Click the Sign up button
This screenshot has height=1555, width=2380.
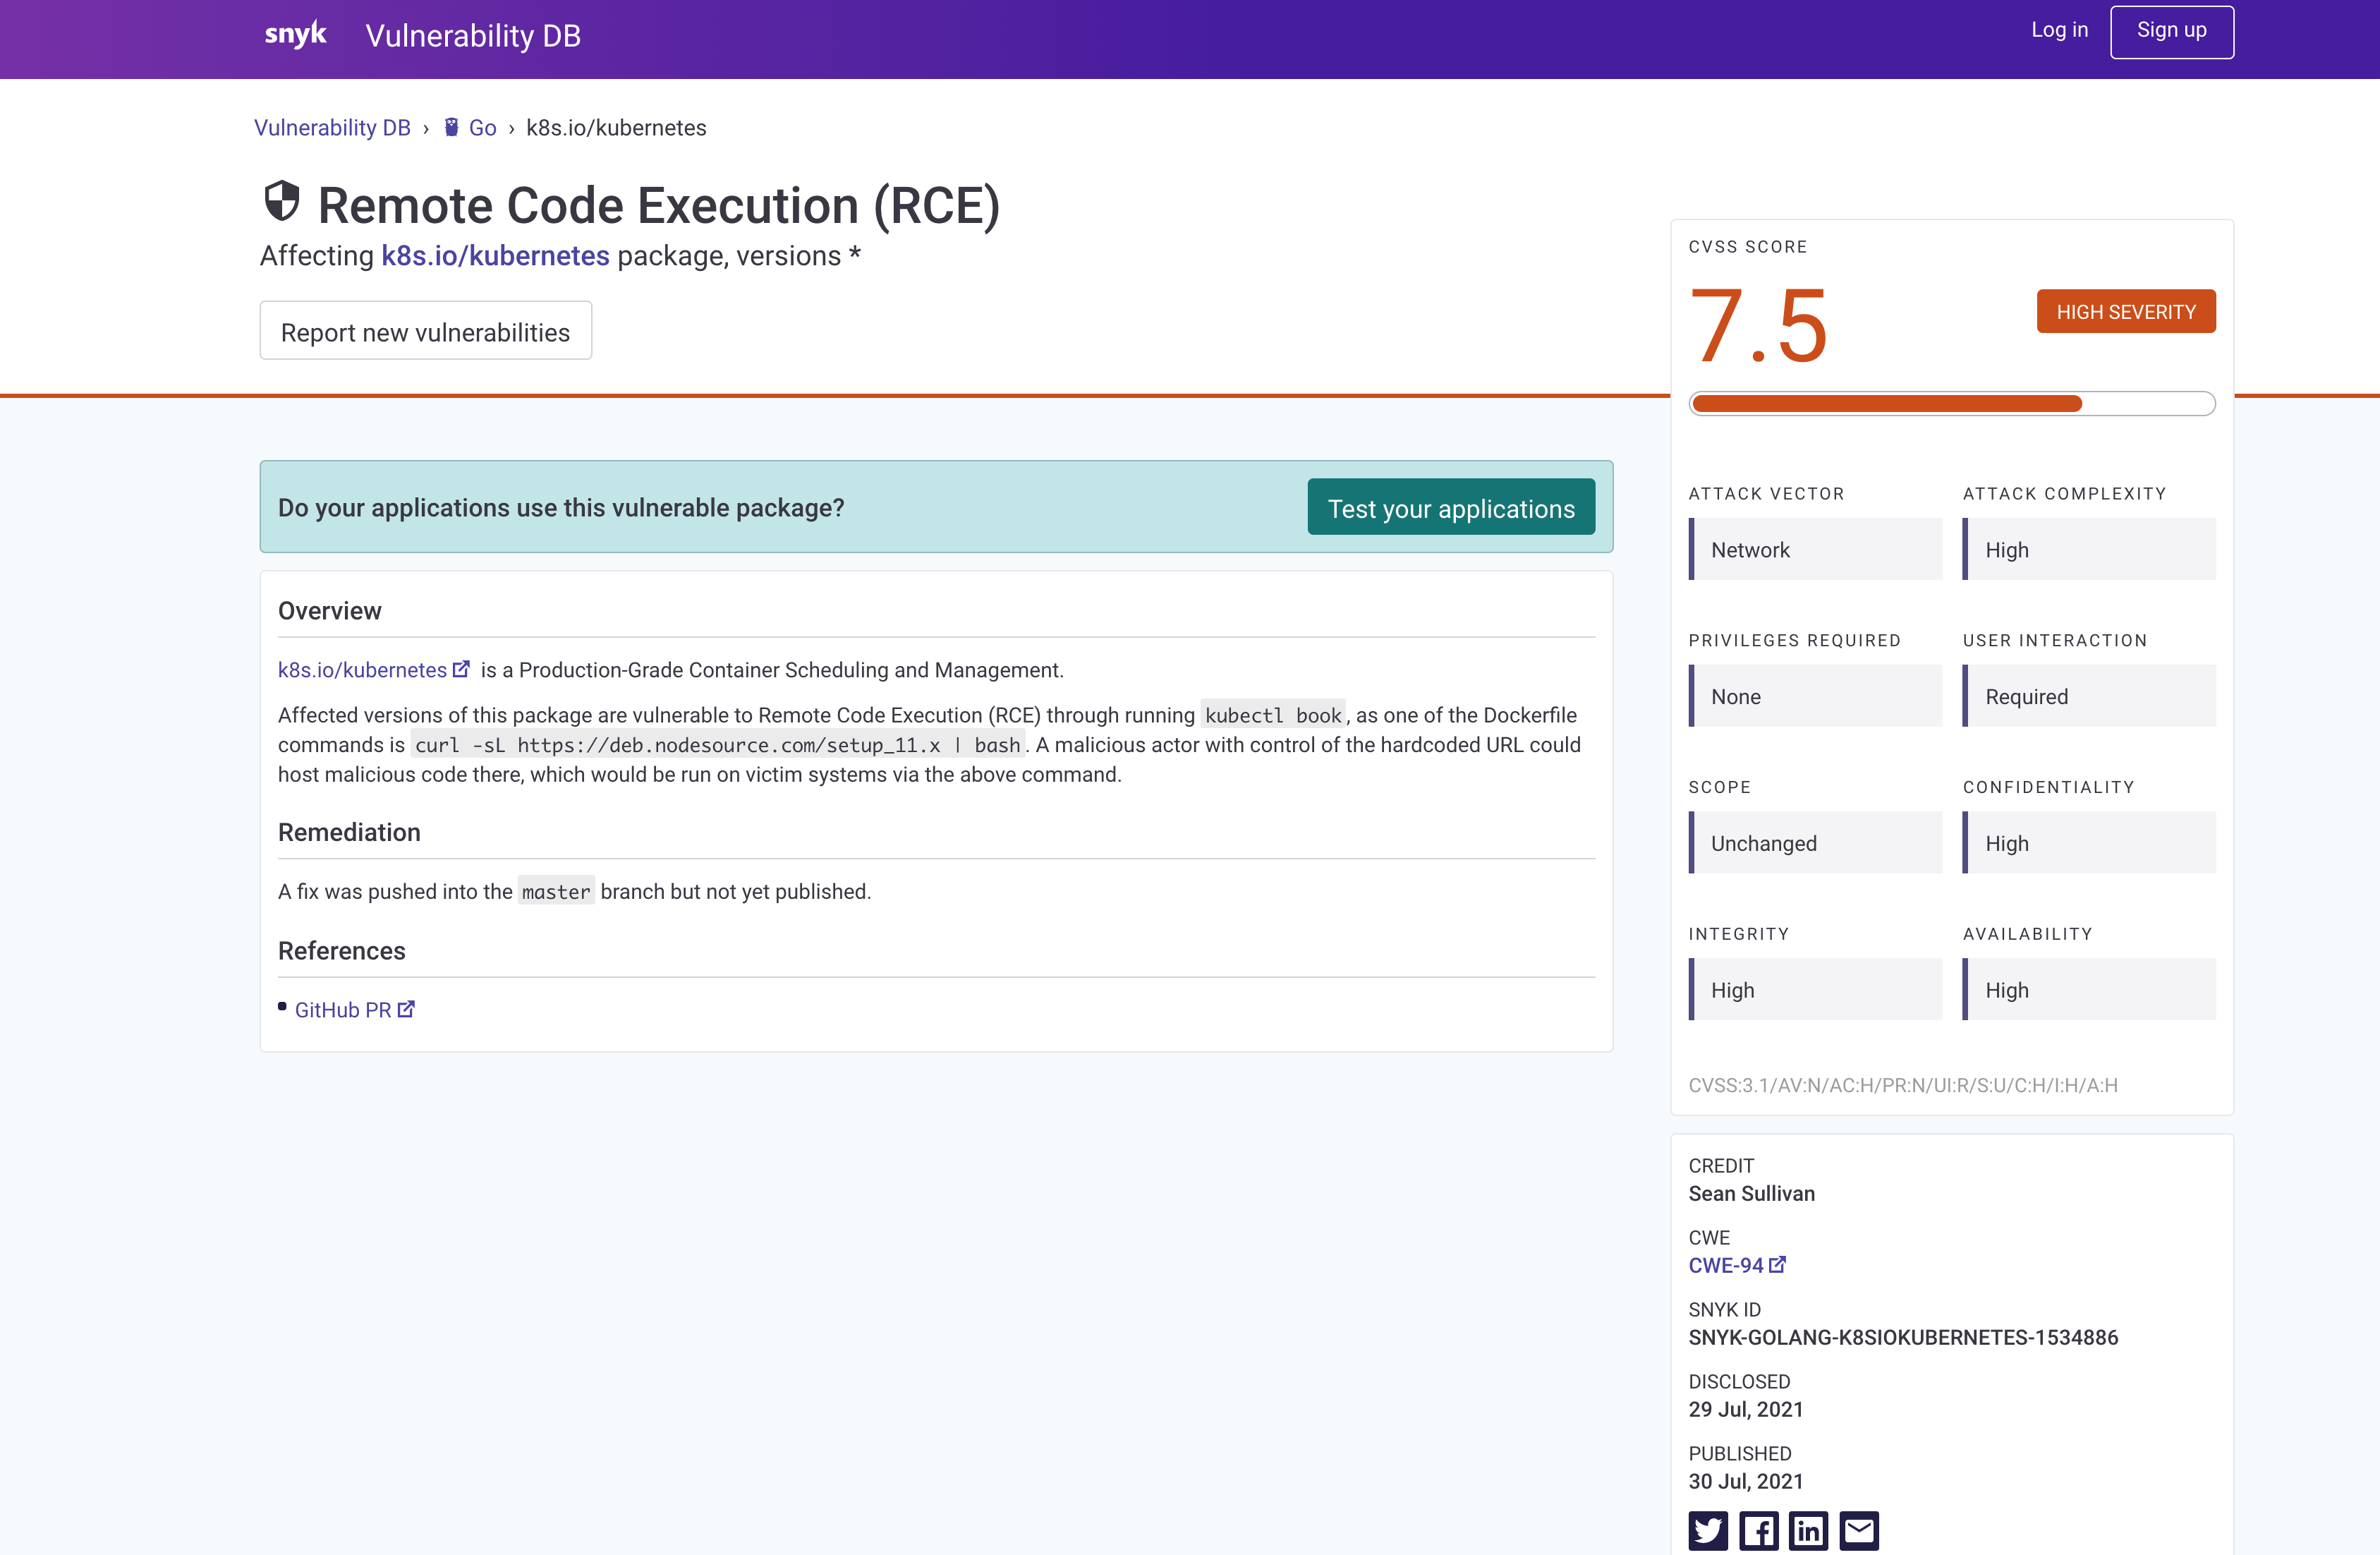2171,31
